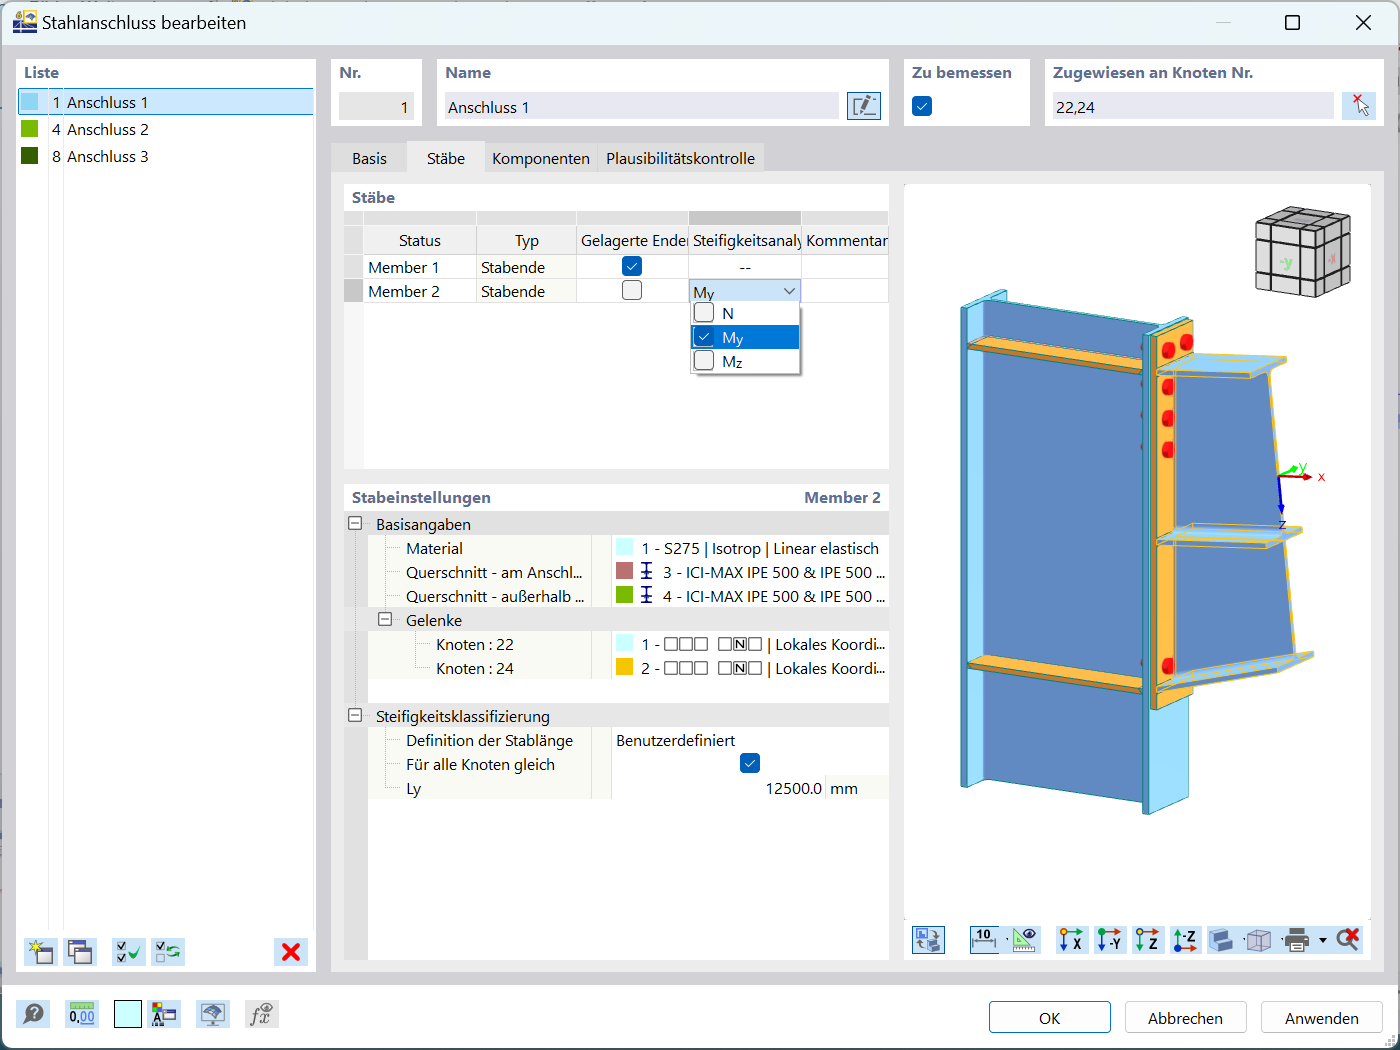Delete the selected joint with the red X
The width and height of the screenshot is (1400, 1050).
tap(291, 952)
